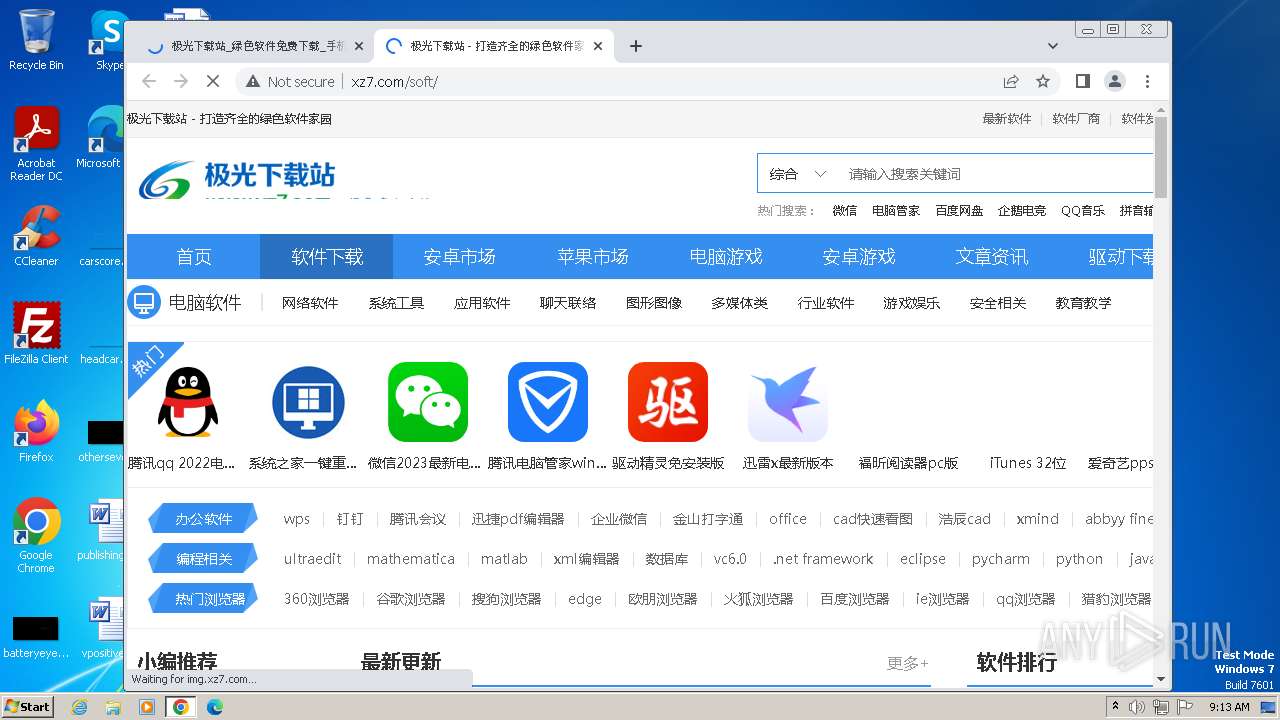The image size is (1280, 720).
Task: Open a new tab
Action: [x=636, y=46]
